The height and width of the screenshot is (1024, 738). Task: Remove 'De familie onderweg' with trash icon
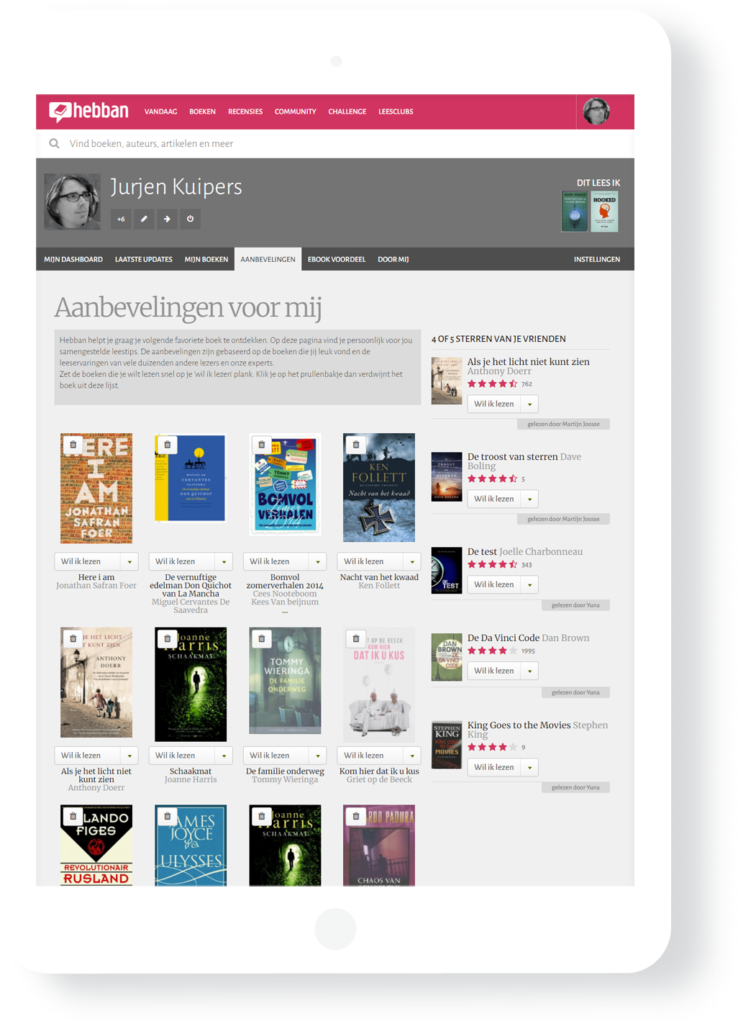tap(261, 638)
